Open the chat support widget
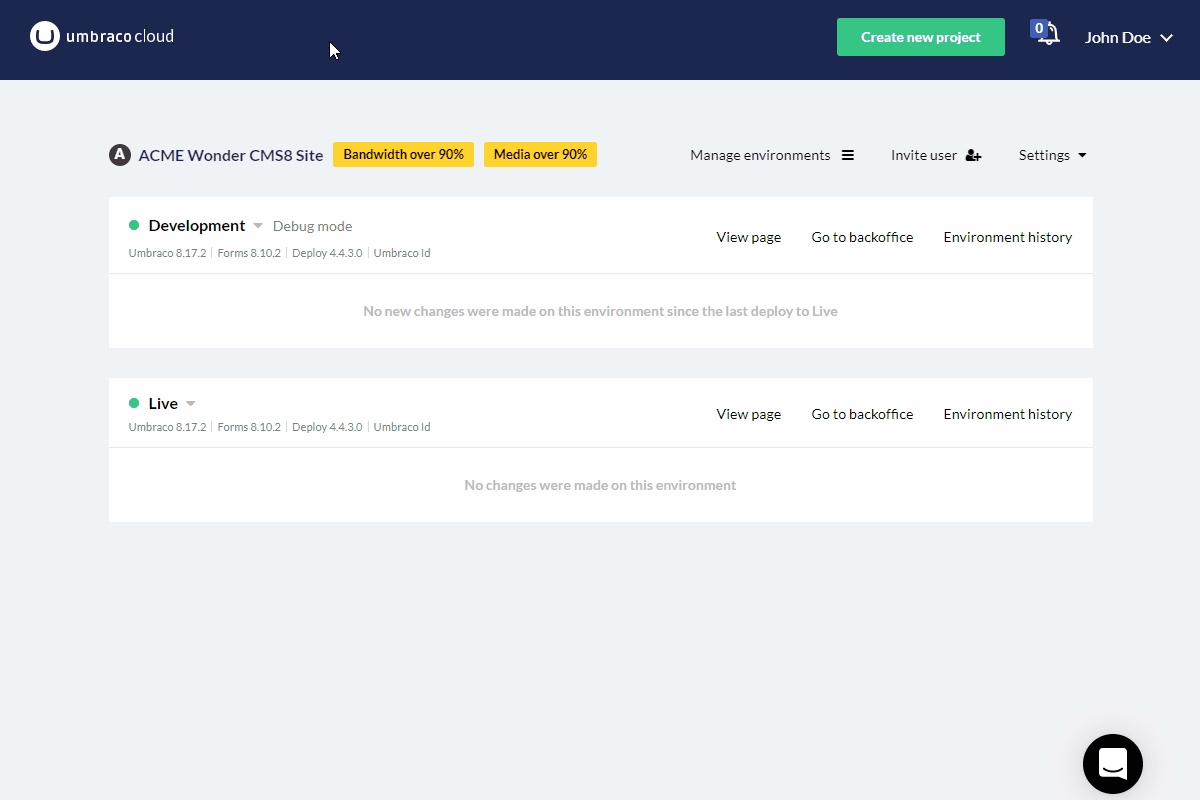Screen dimensions: 1200x800 [1112, 764]
